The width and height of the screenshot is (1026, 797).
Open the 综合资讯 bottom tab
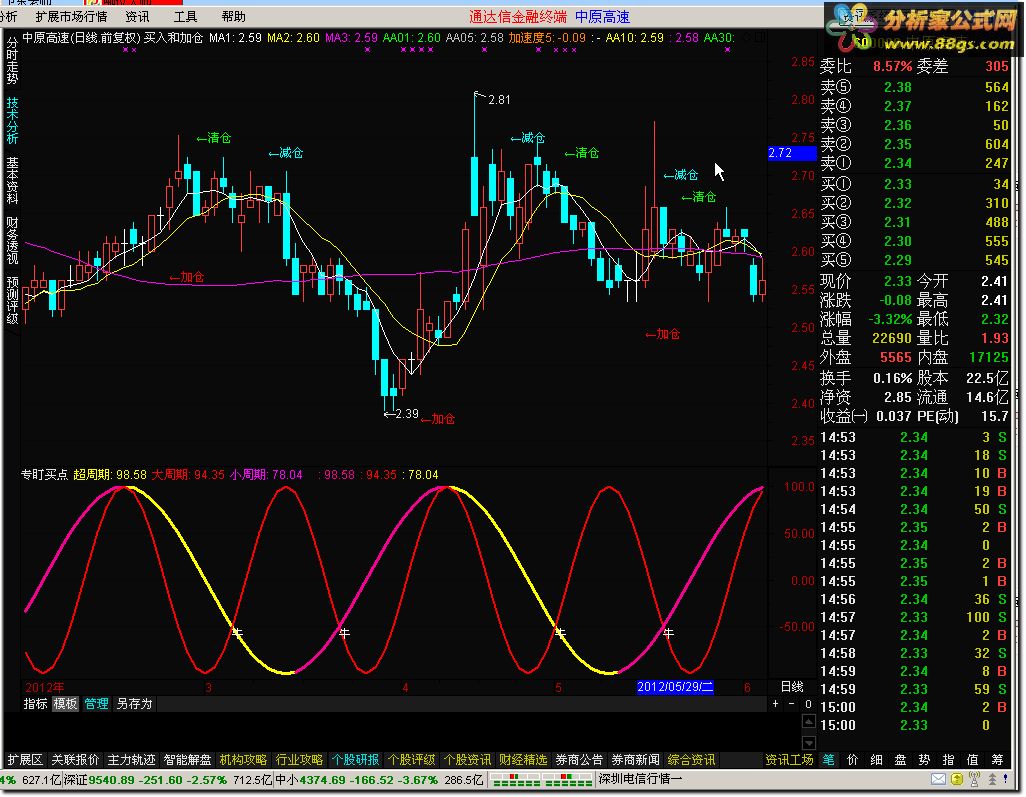[x=691, y=760]
